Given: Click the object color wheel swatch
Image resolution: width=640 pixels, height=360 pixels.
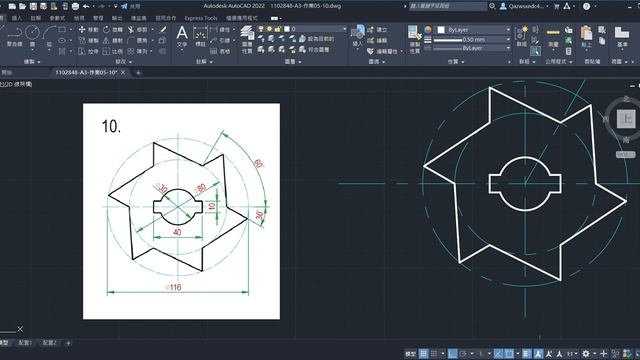Looking at the screenshot, I should [427, 30].
